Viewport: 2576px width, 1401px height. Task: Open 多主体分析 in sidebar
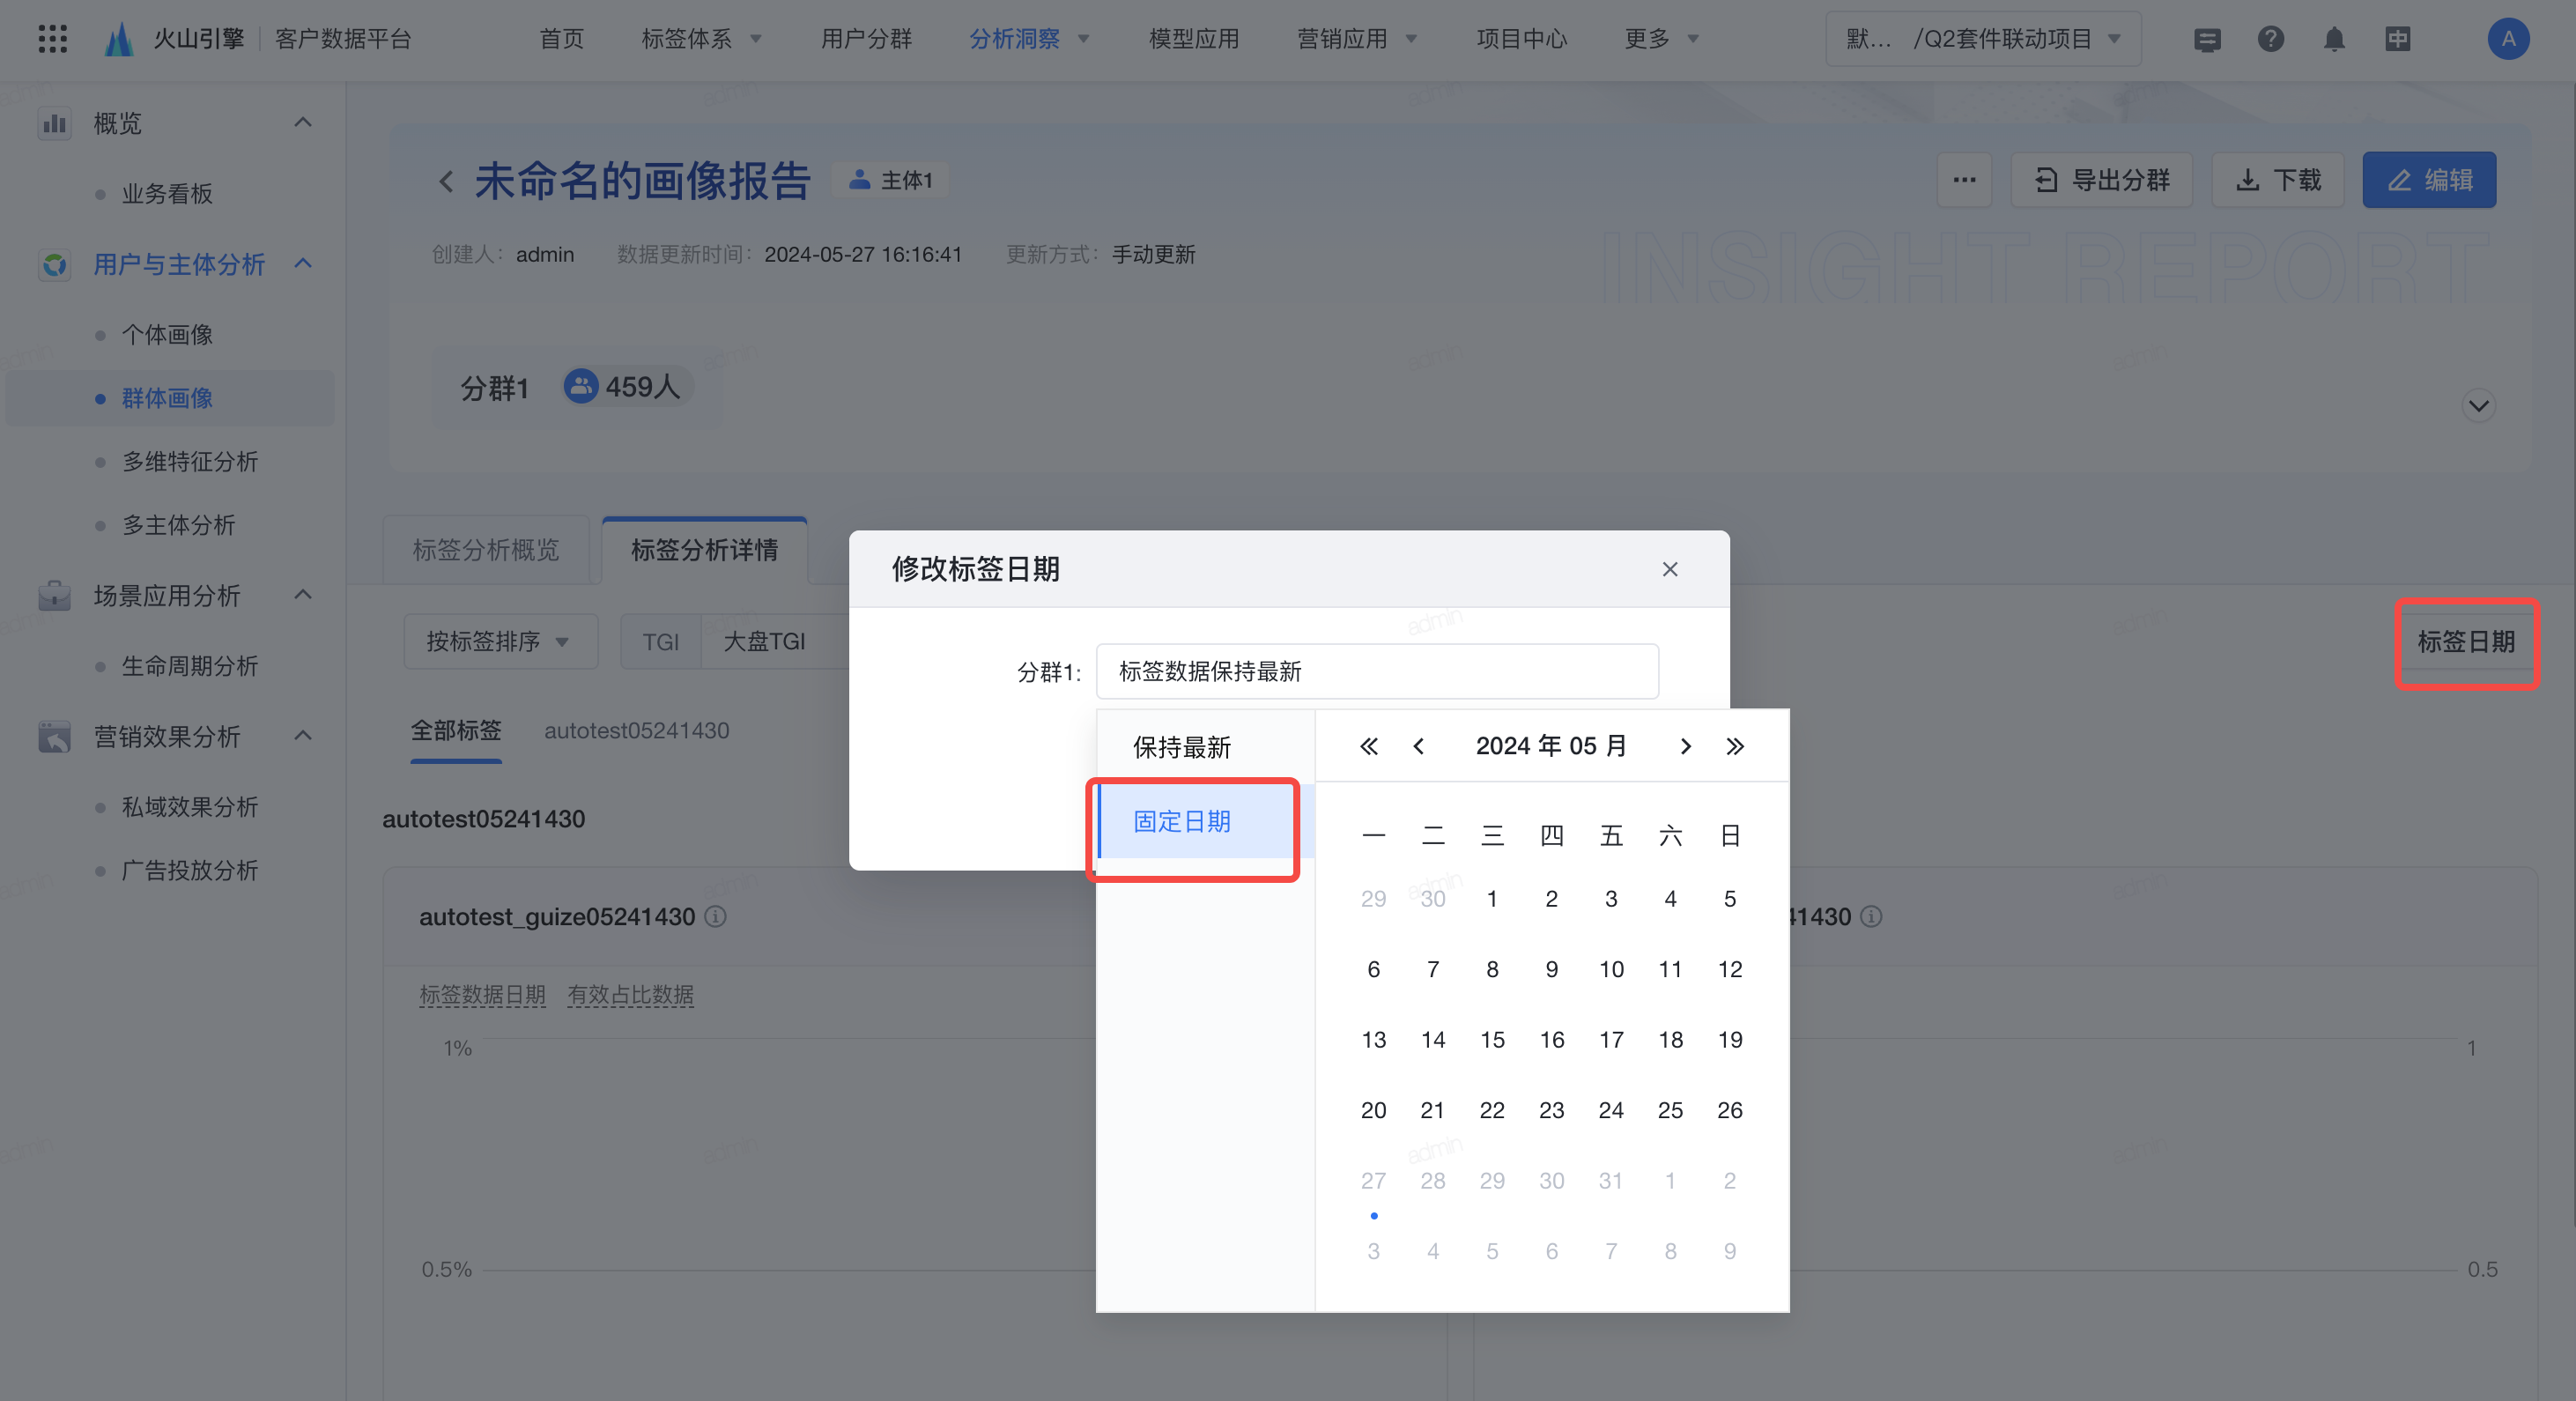(x=178, y=525)
